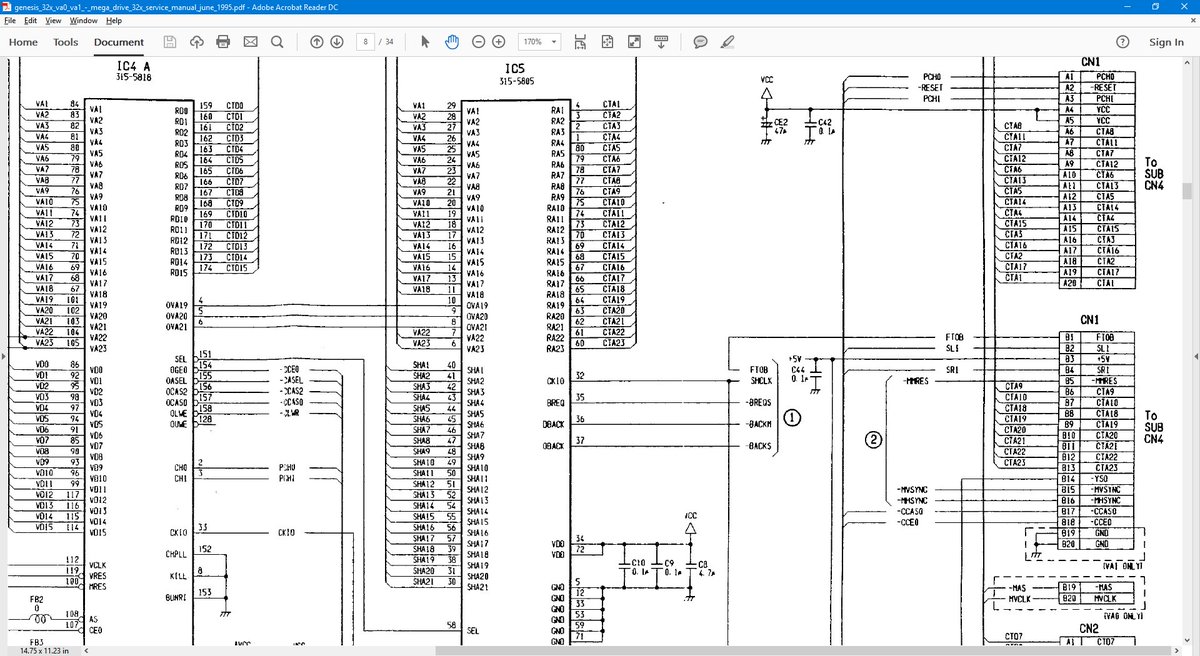Click the fit one full page icon

point(607,42)
